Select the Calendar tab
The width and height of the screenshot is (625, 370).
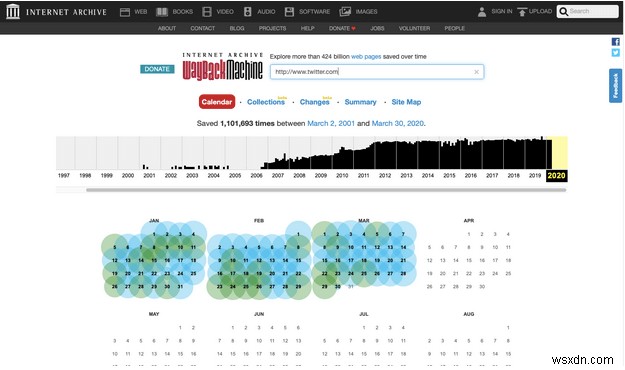[x=217, y=102]
